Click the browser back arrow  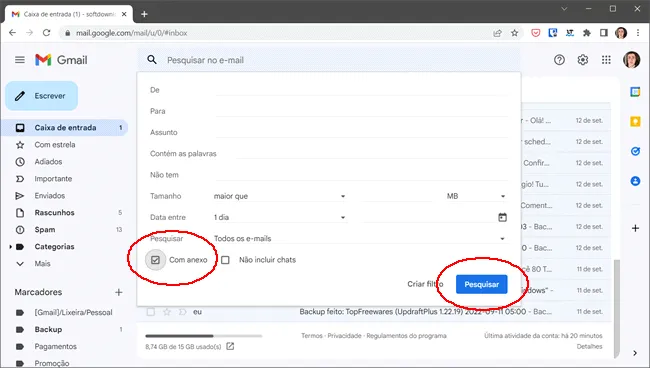click(12, 33)
